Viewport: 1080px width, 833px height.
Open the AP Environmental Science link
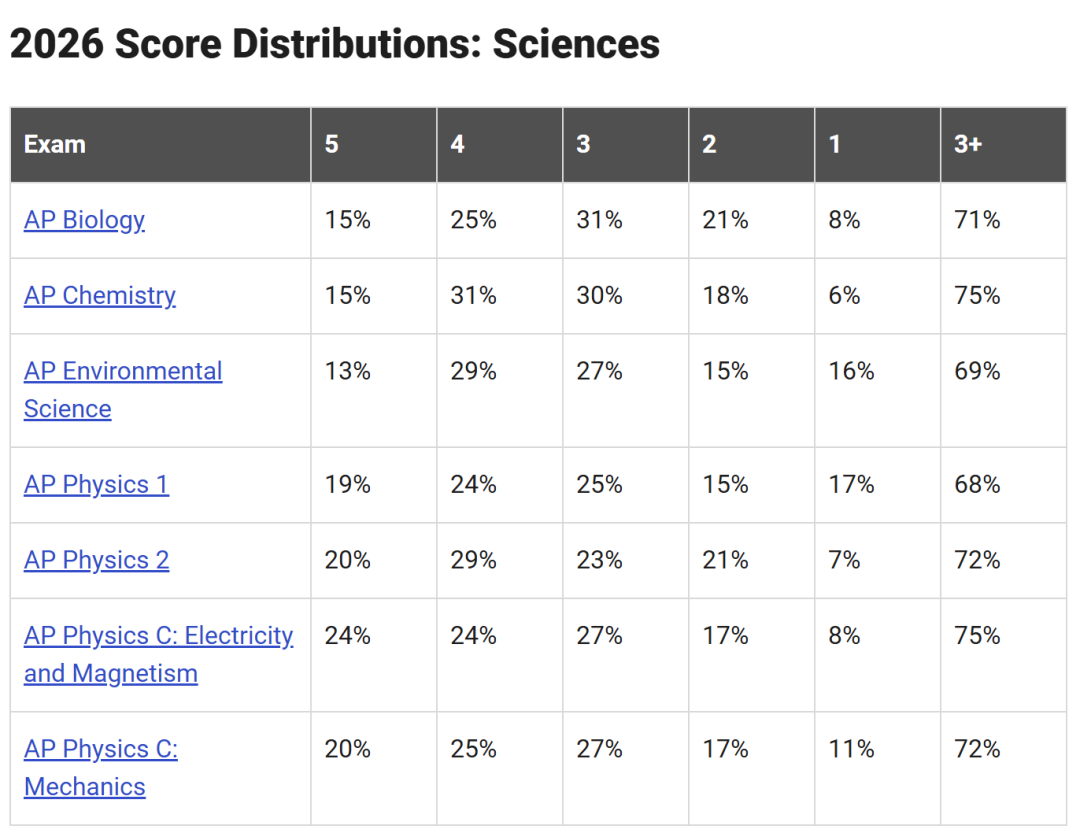click(x=123, y=390)
